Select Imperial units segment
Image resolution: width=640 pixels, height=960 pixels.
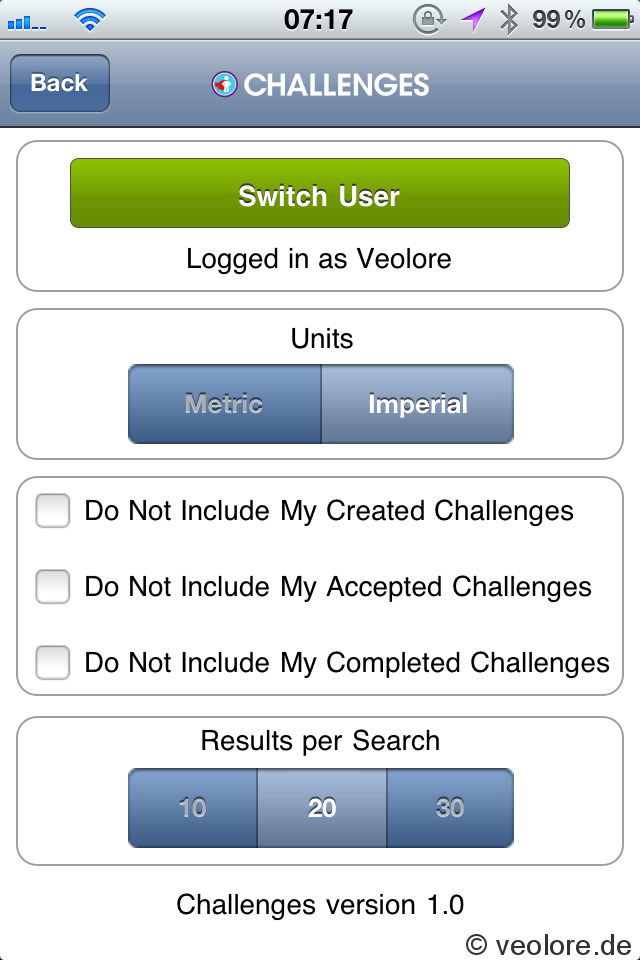[418, 404]
